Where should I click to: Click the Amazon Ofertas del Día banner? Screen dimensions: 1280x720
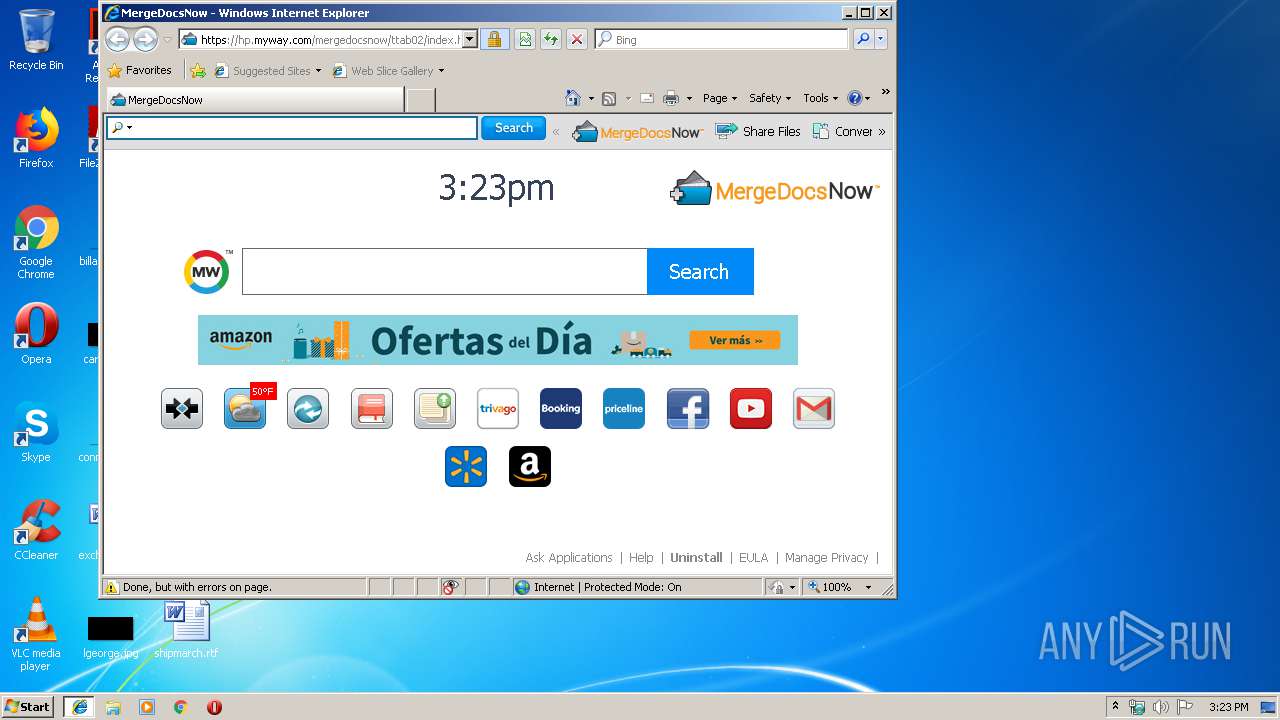click(498, 340)
